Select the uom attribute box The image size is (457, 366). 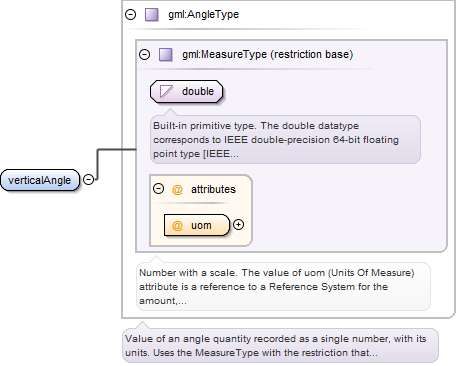point(197,225)
